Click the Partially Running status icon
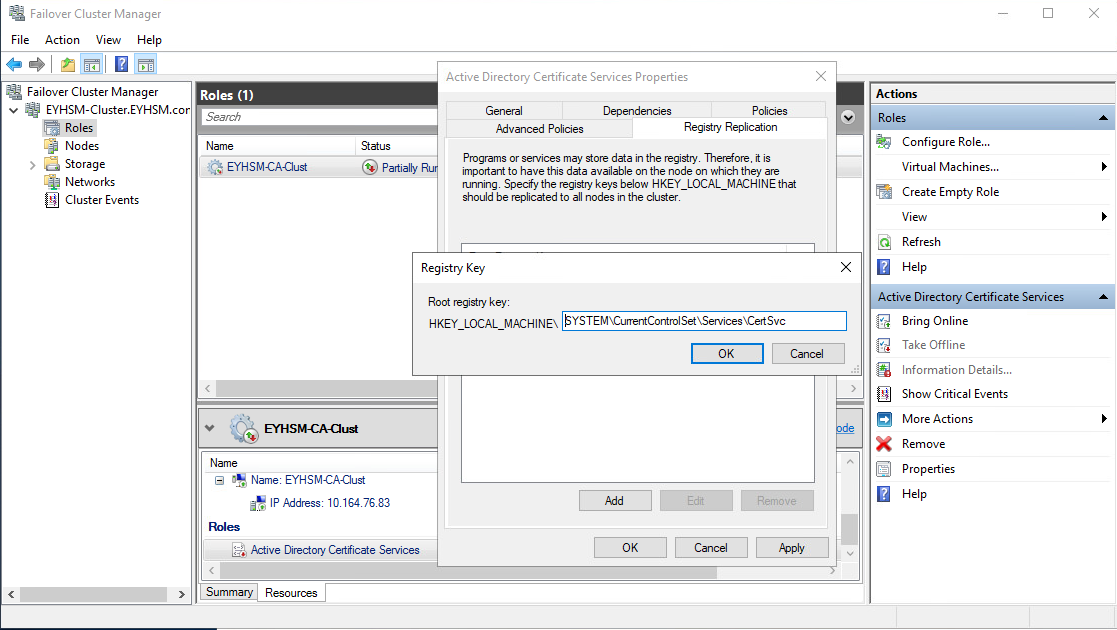The image size is (1117, 630). [370, 167]
